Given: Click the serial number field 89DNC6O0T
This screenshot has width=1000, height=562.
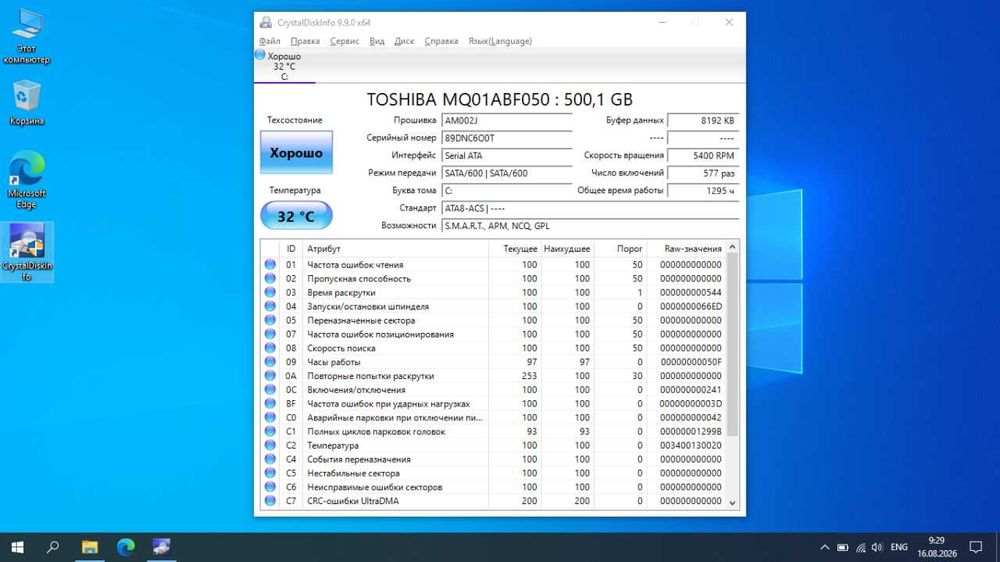Looking at the screenshot, I should coord(507,138).
